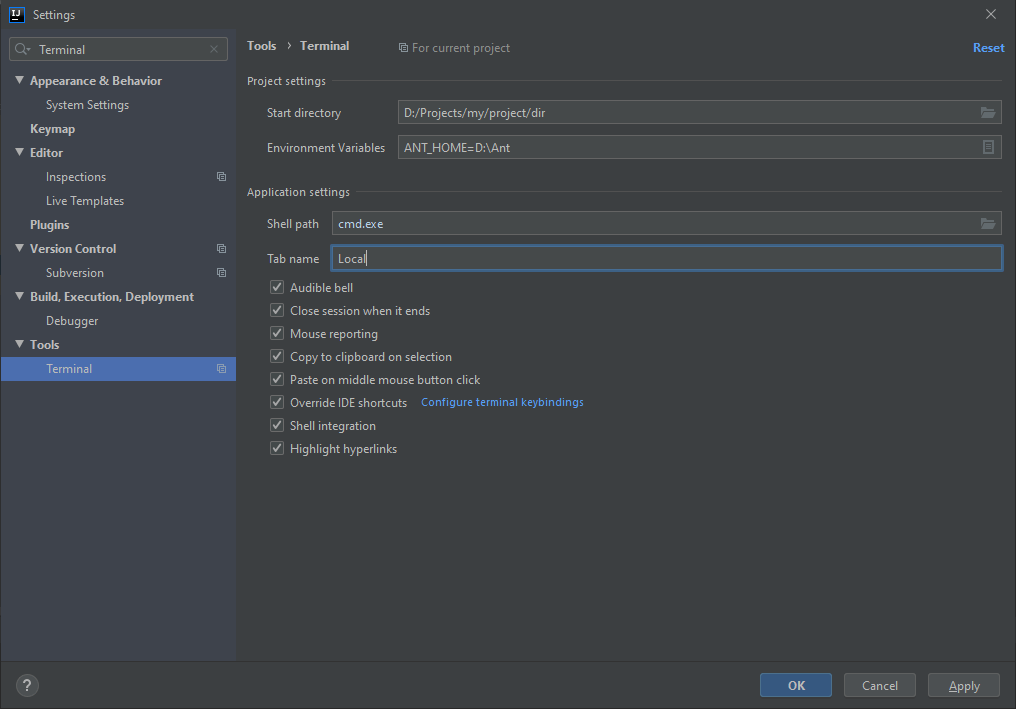The width and height of the screenshot is (1016, 709).
Task: Open the Help question mark icon
Action: point(26,685)
